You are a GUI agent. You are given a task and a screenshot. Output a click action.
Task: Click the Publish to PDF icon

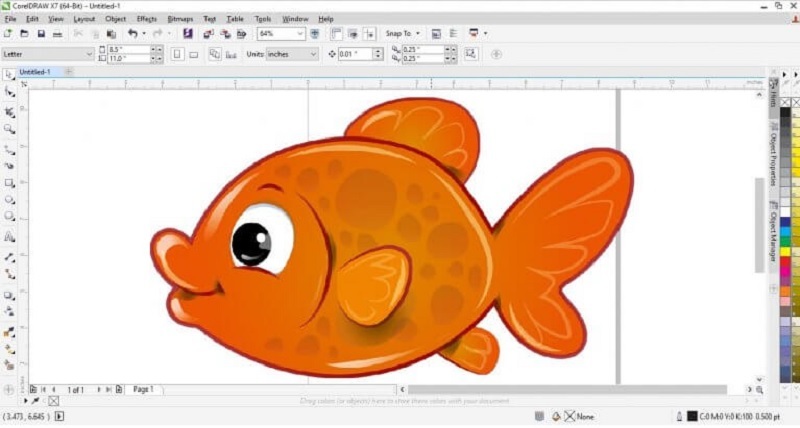point(241,34)
